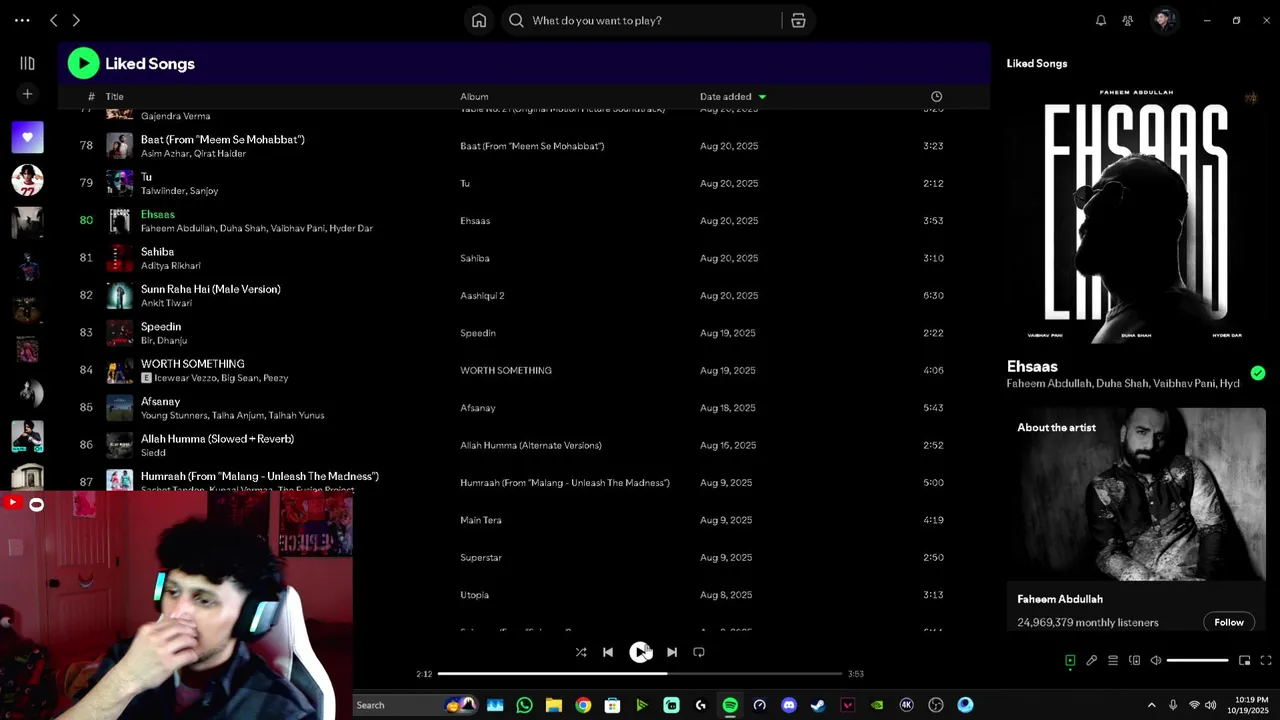Select Sunn Raha Hai (Male Version)

[x=211, y=289]
